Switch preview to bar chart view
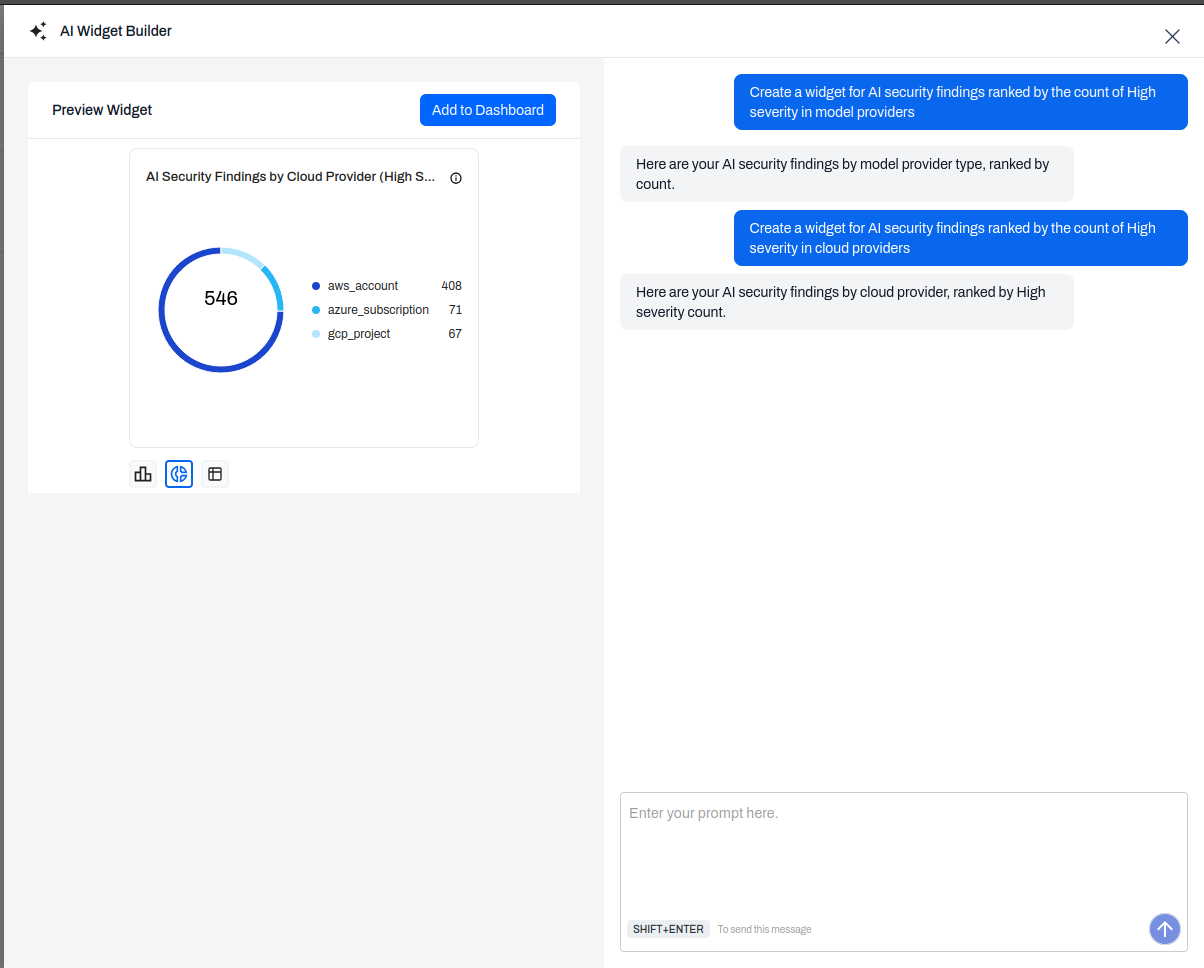The width and height of the screenshot is (1204, 968). coord(143,474)
